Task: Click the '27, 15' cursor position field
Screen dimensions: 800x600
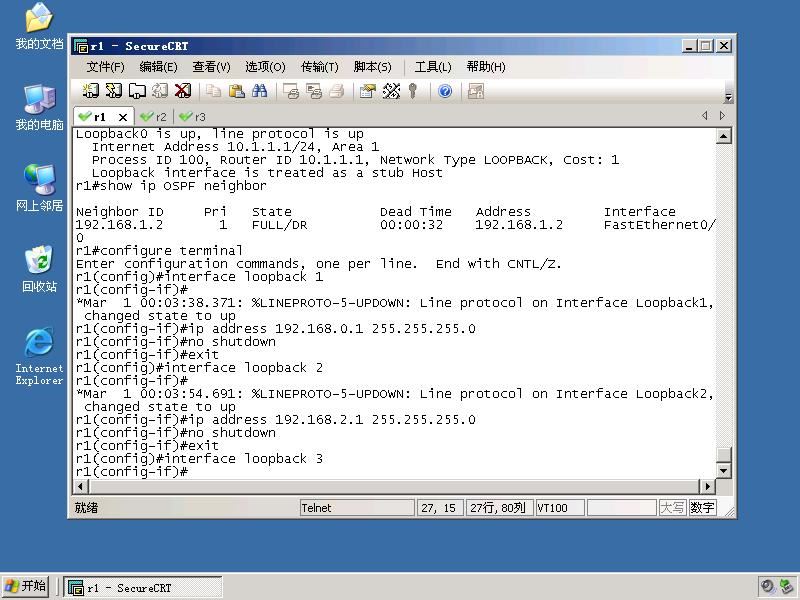Action: click(440, 508)
